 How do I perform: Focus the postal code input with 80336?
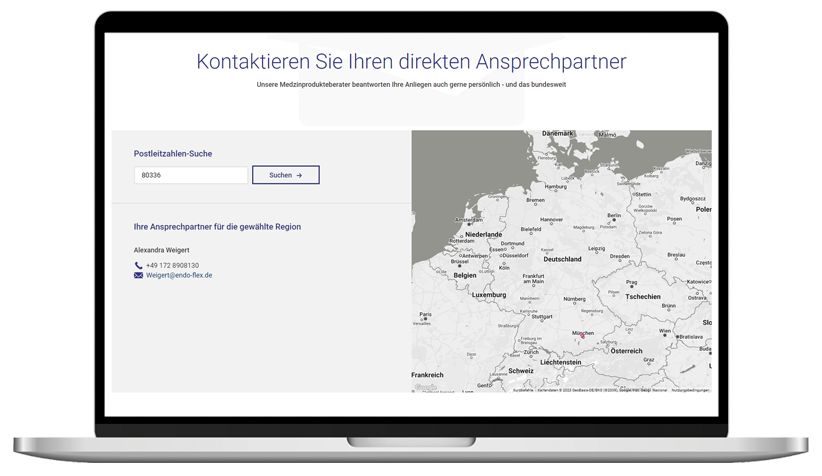pos(191,175)
